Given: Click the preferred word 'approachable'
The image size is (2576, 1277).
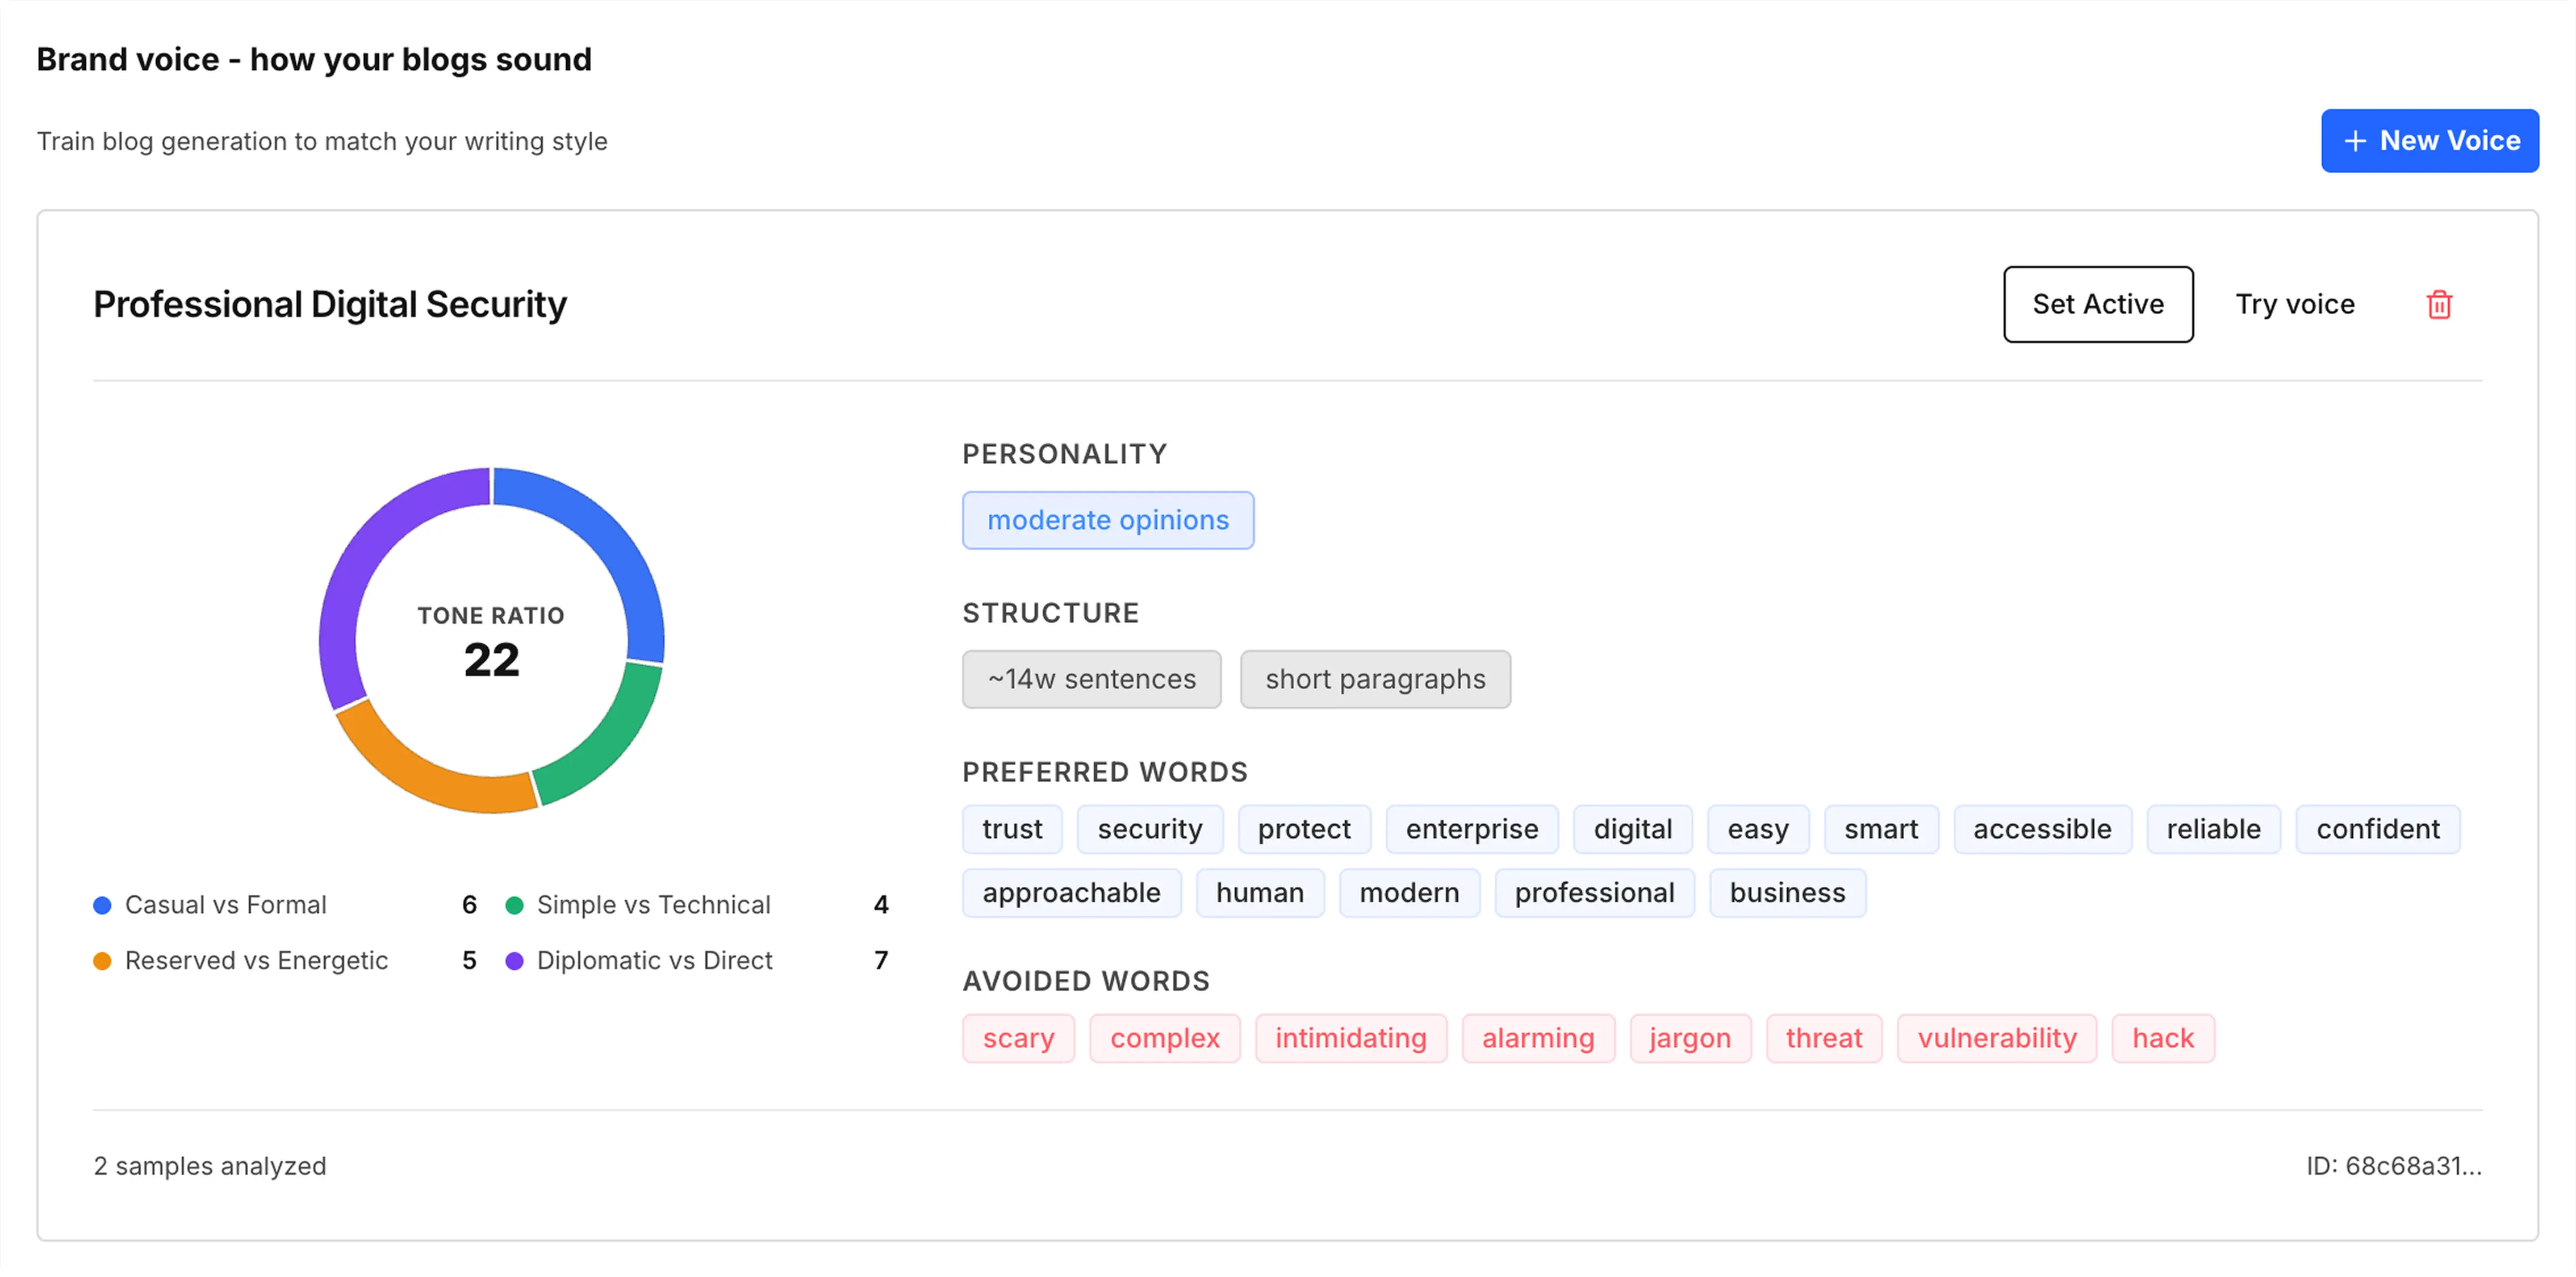Looking at the screenshot, I should [1072, 893].
